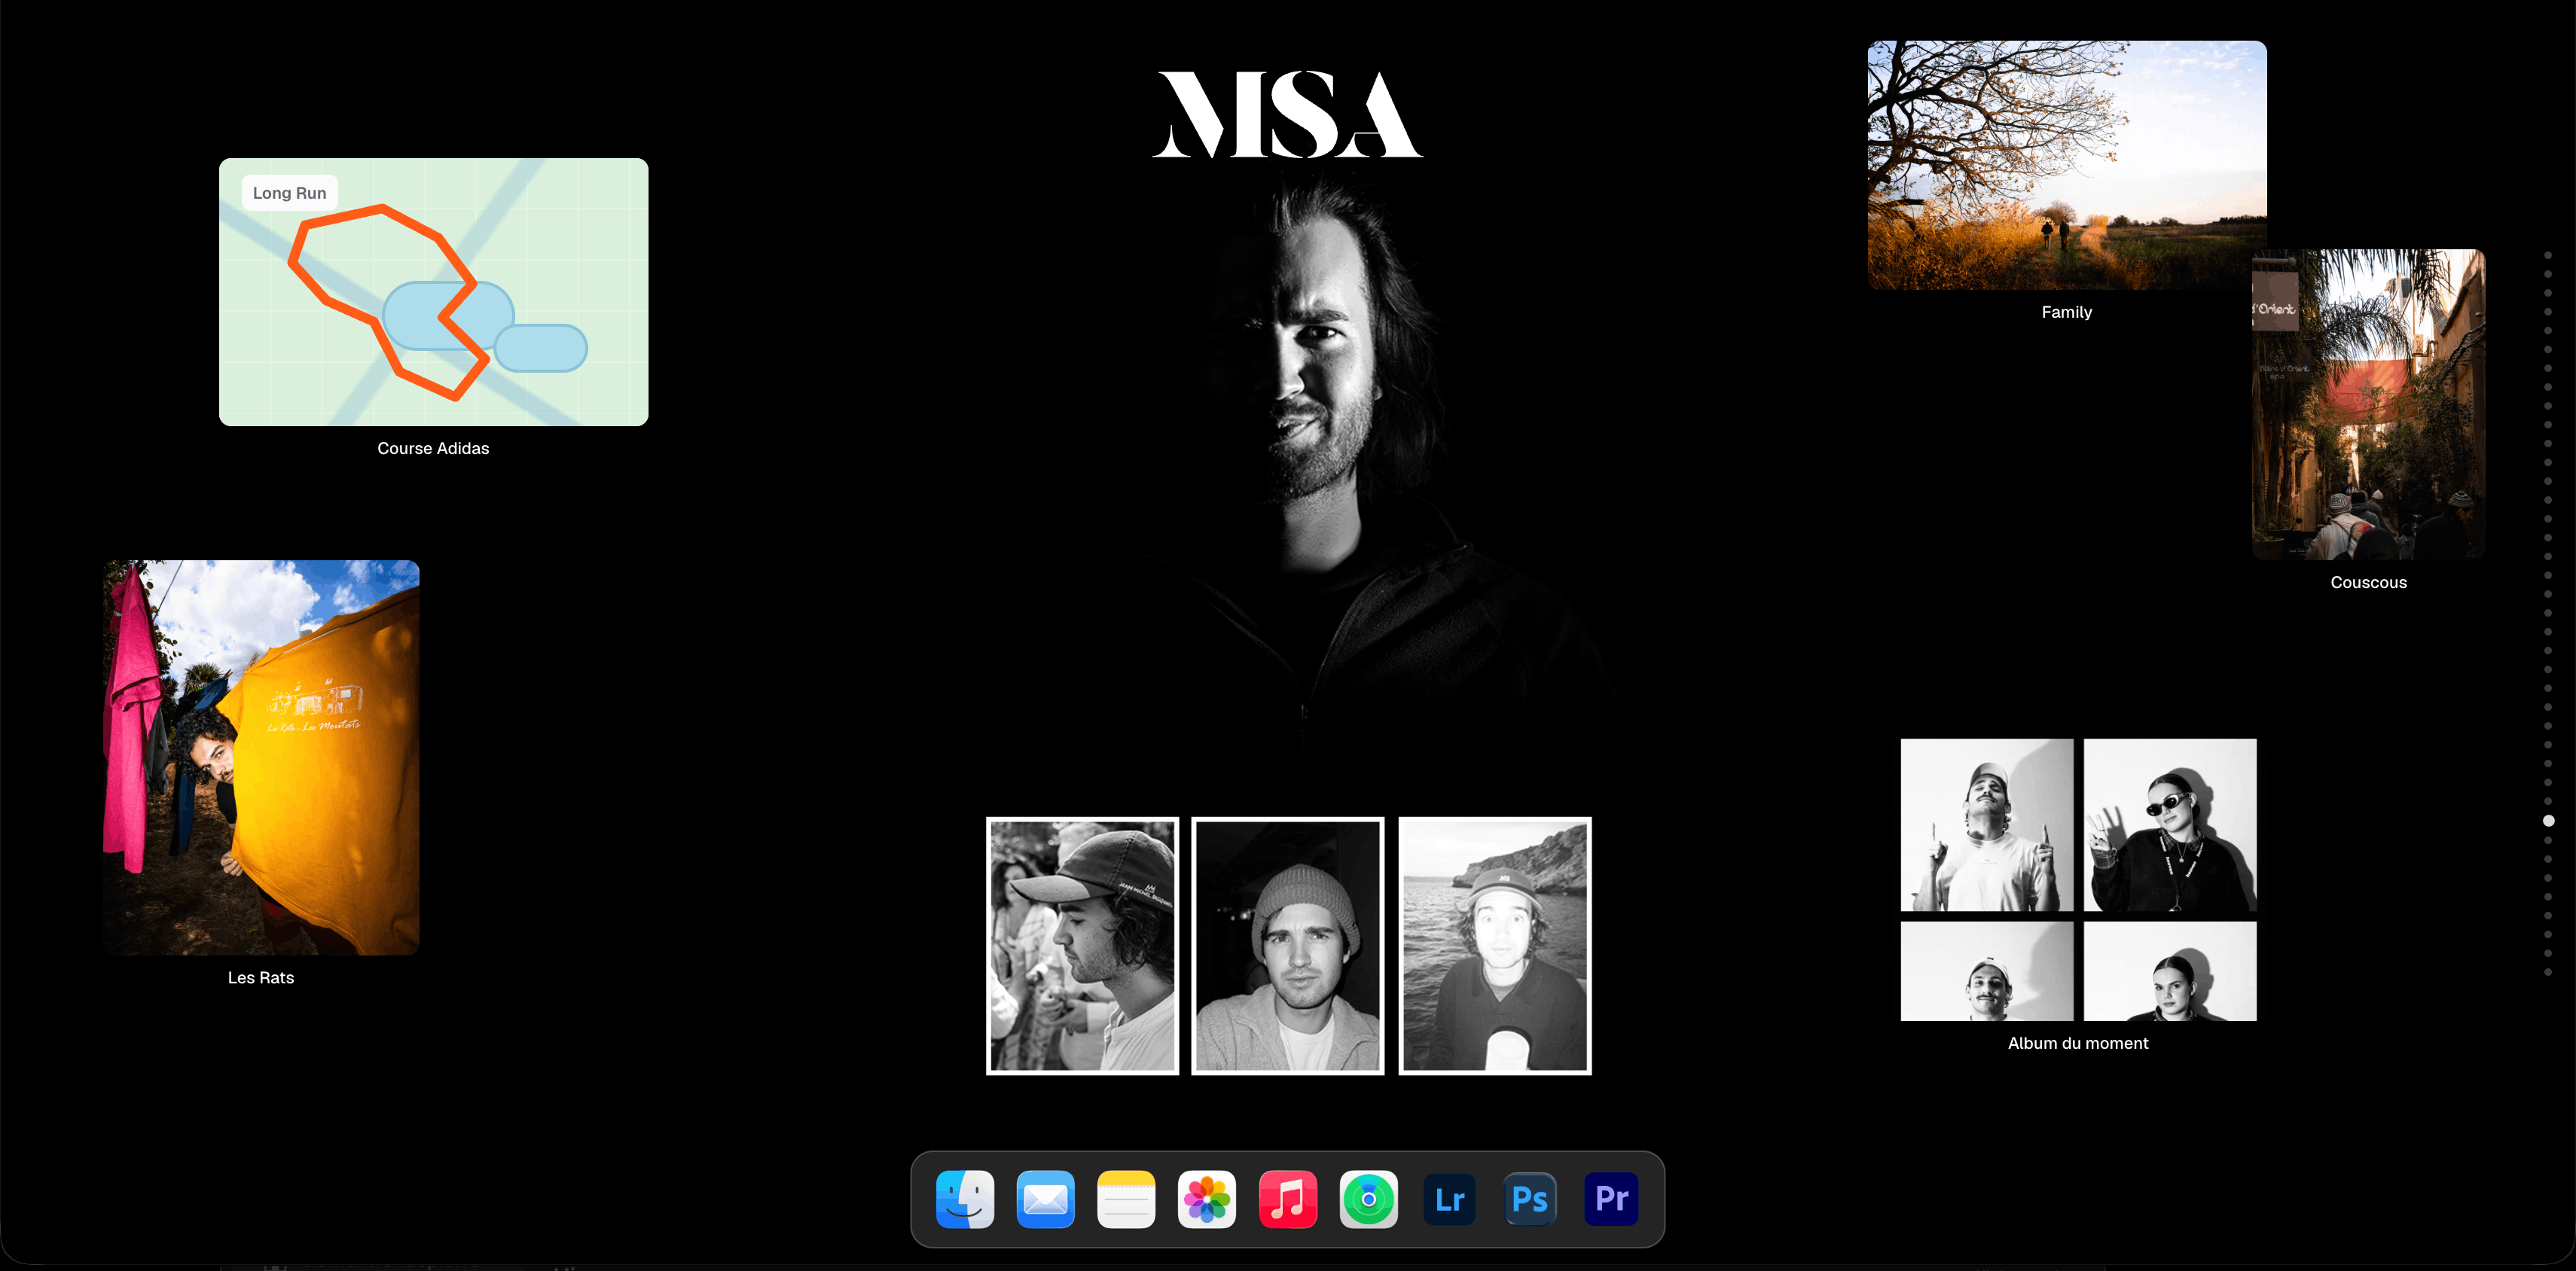Launch the Music app icon
Screen dimensions: 2576x1271
(x=1288, y=1198)
